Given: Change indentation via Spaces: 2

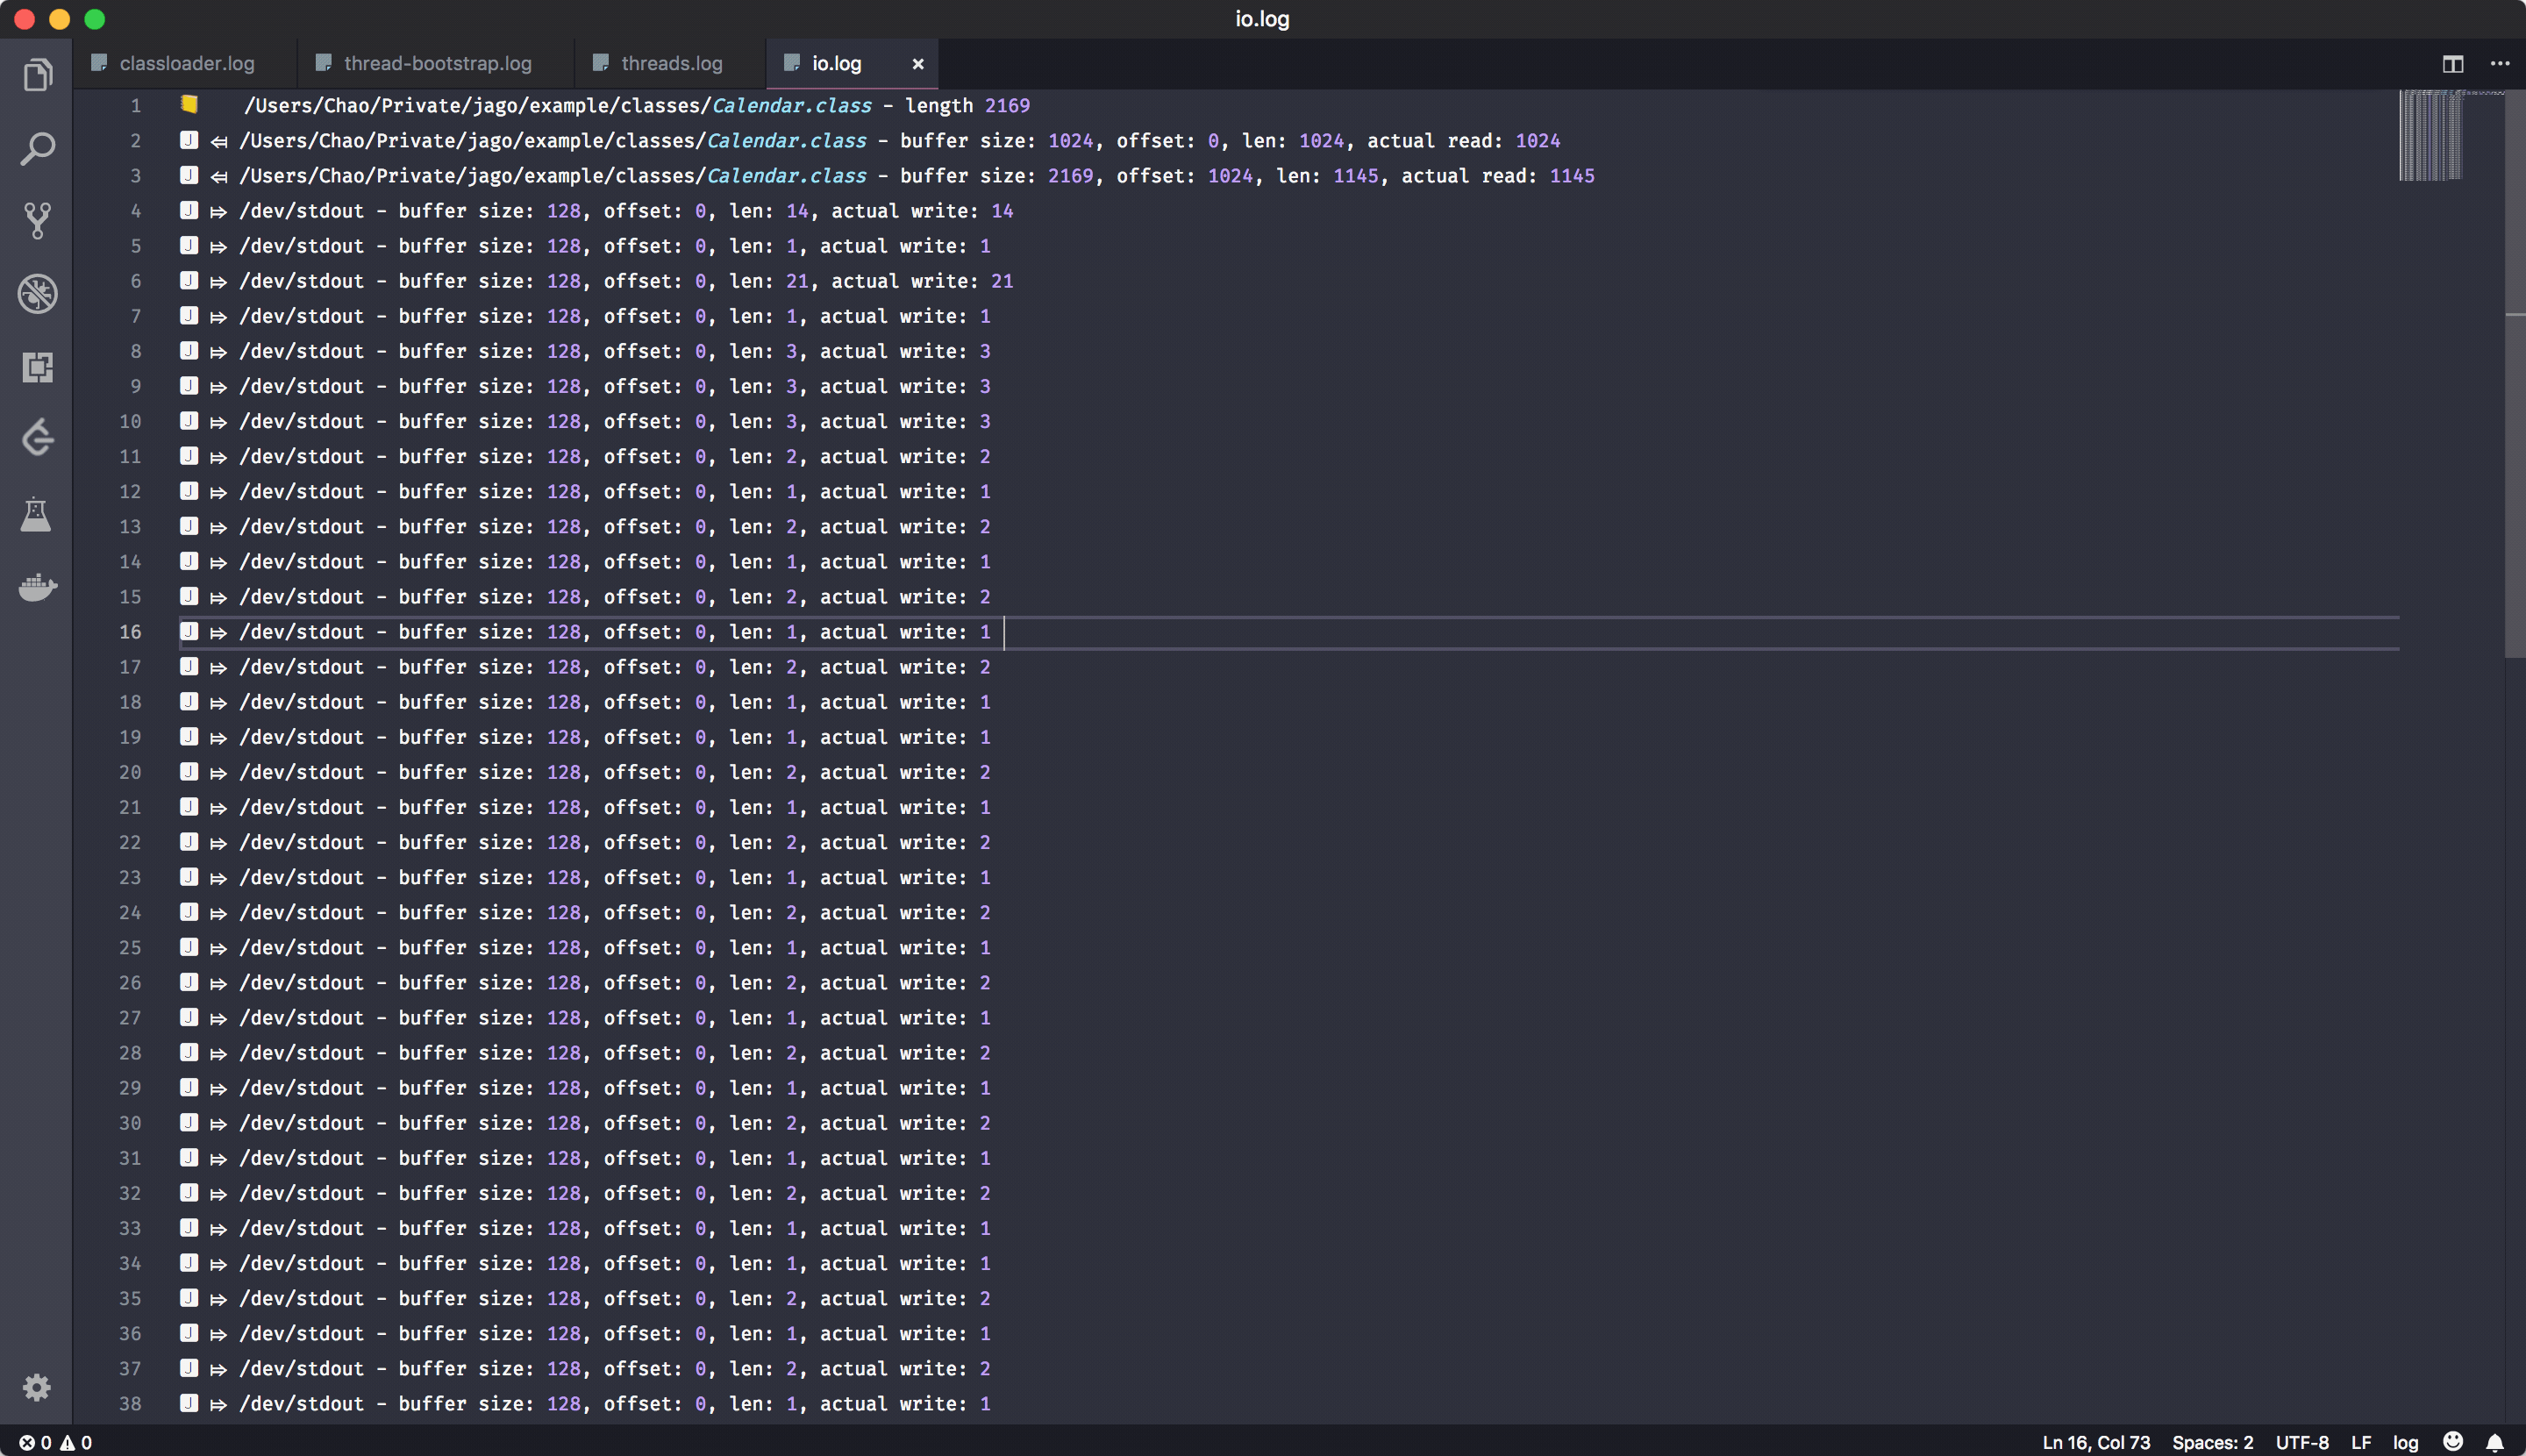Looking at the screenshot, I should click(2212, 1442).
